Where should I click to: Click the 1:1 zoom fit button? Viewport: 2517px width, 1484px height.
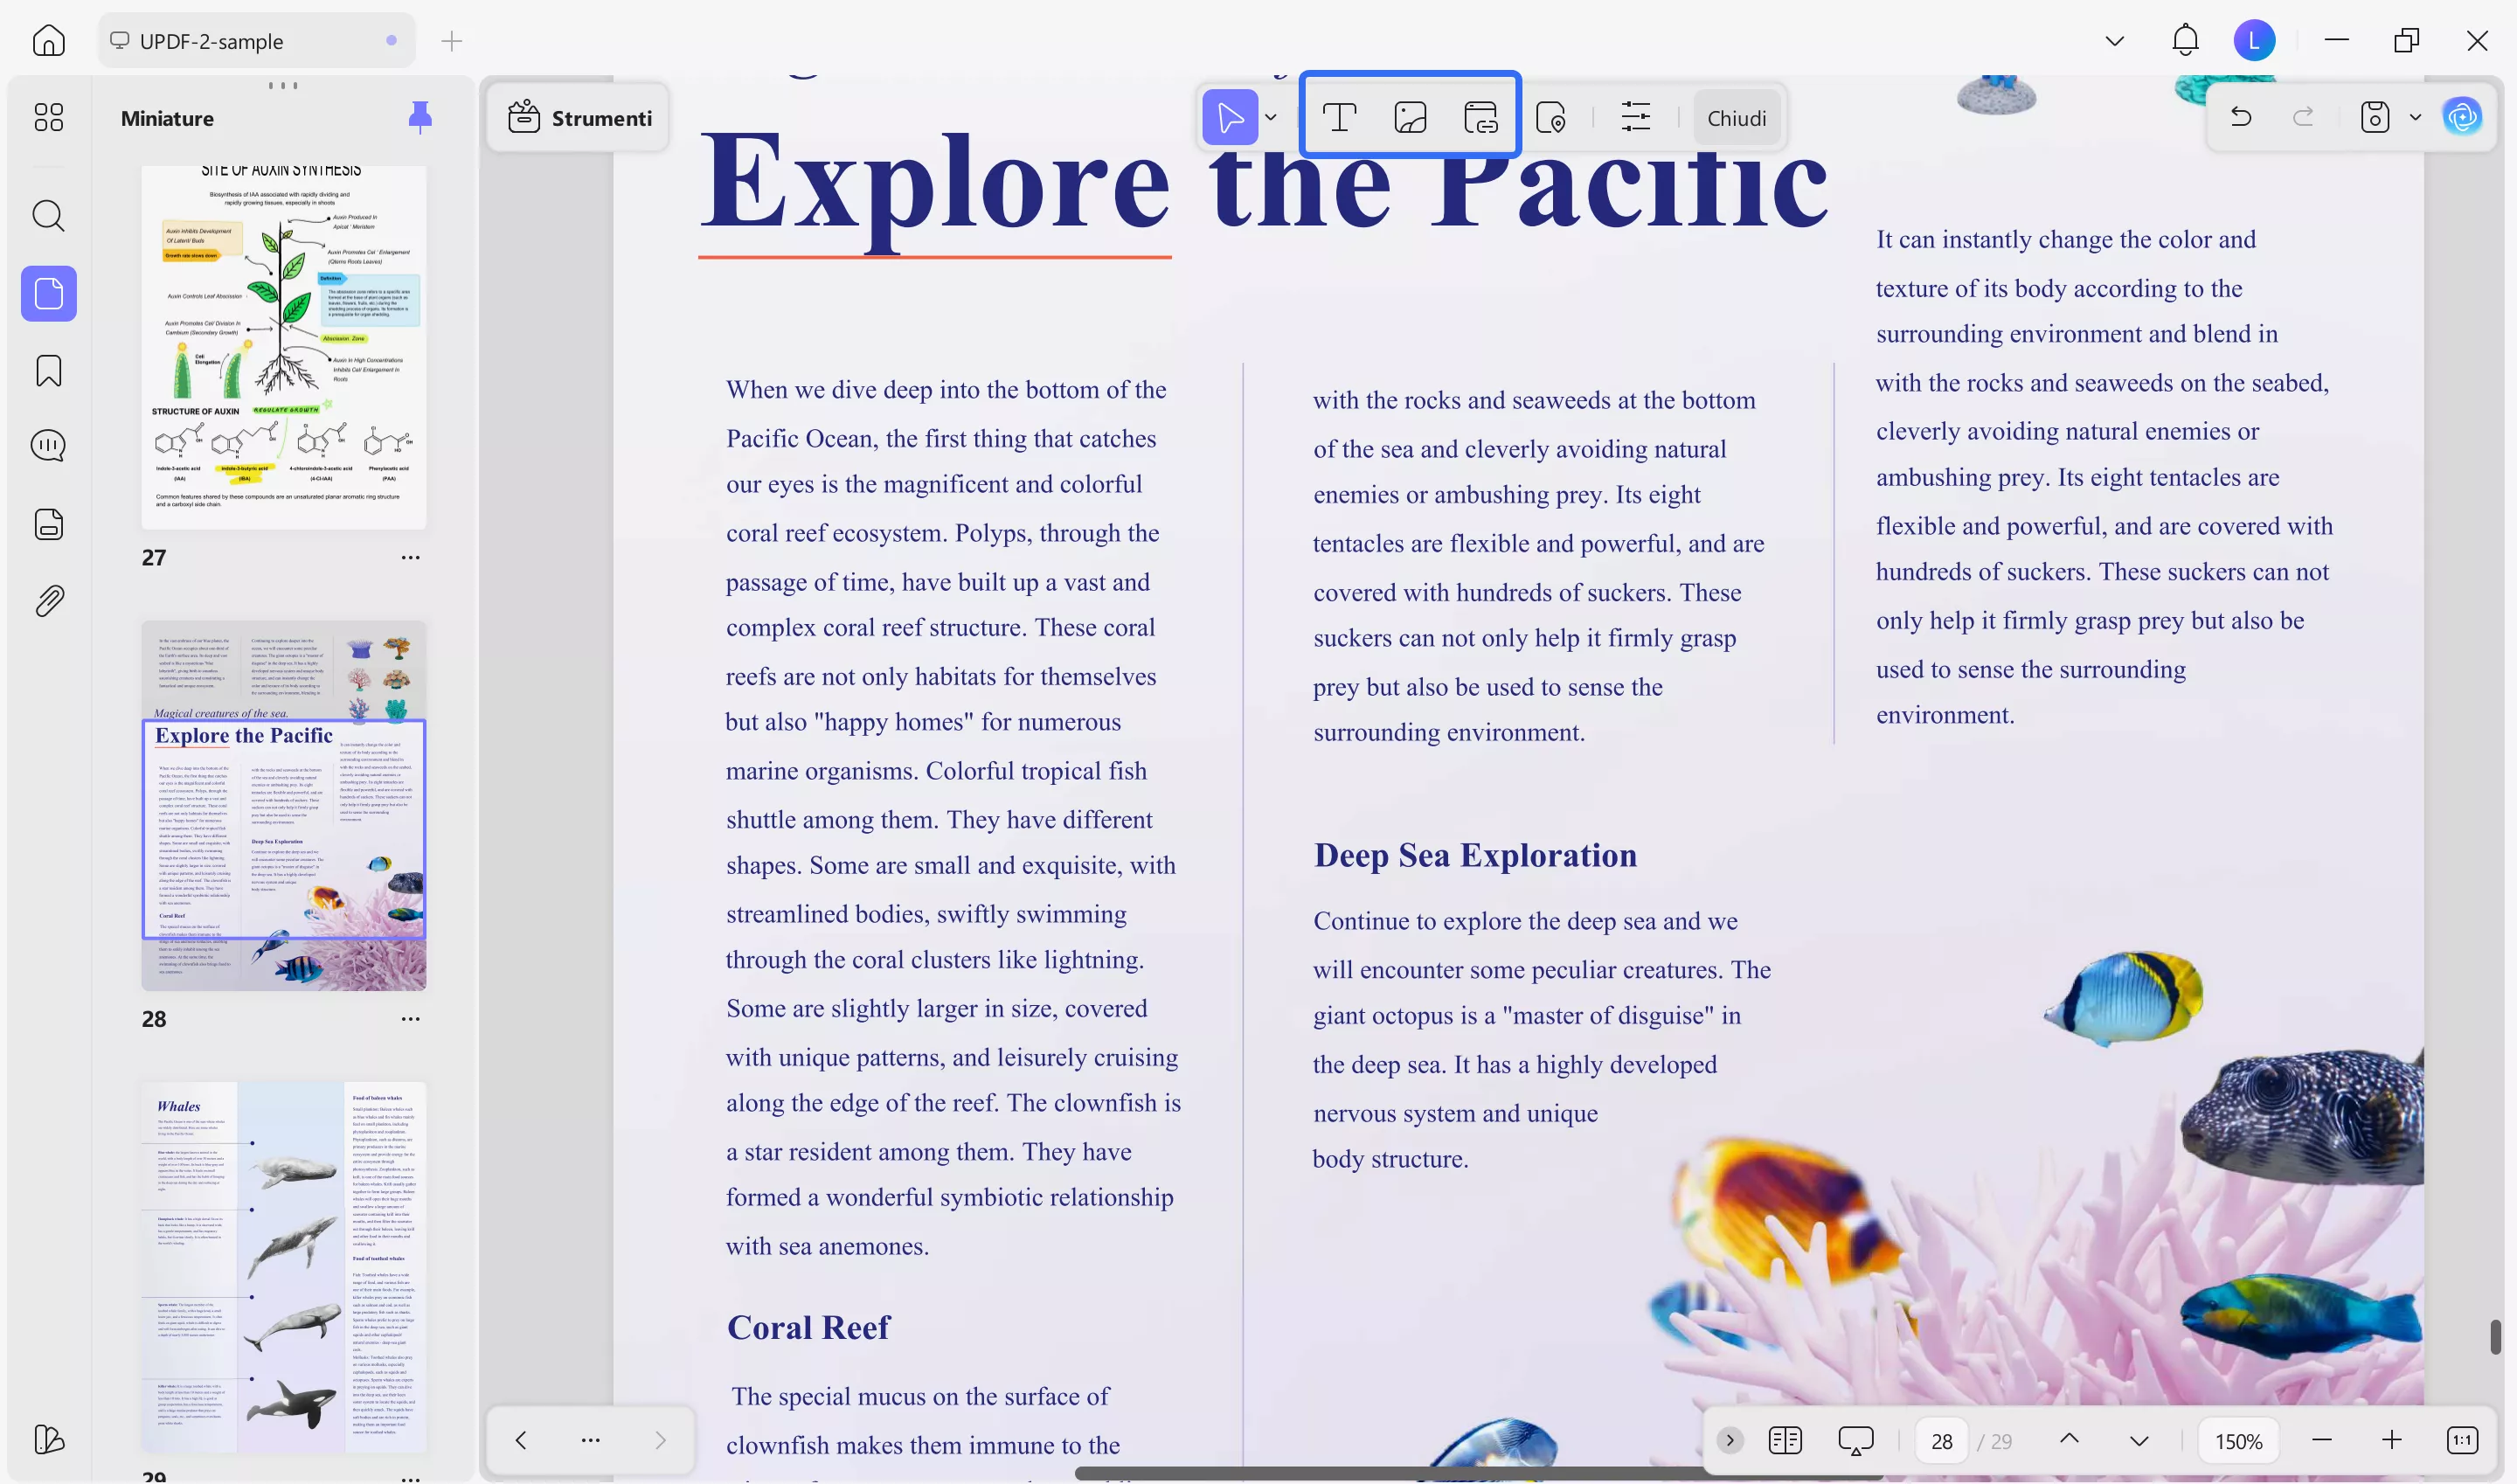(2462, 1440)
